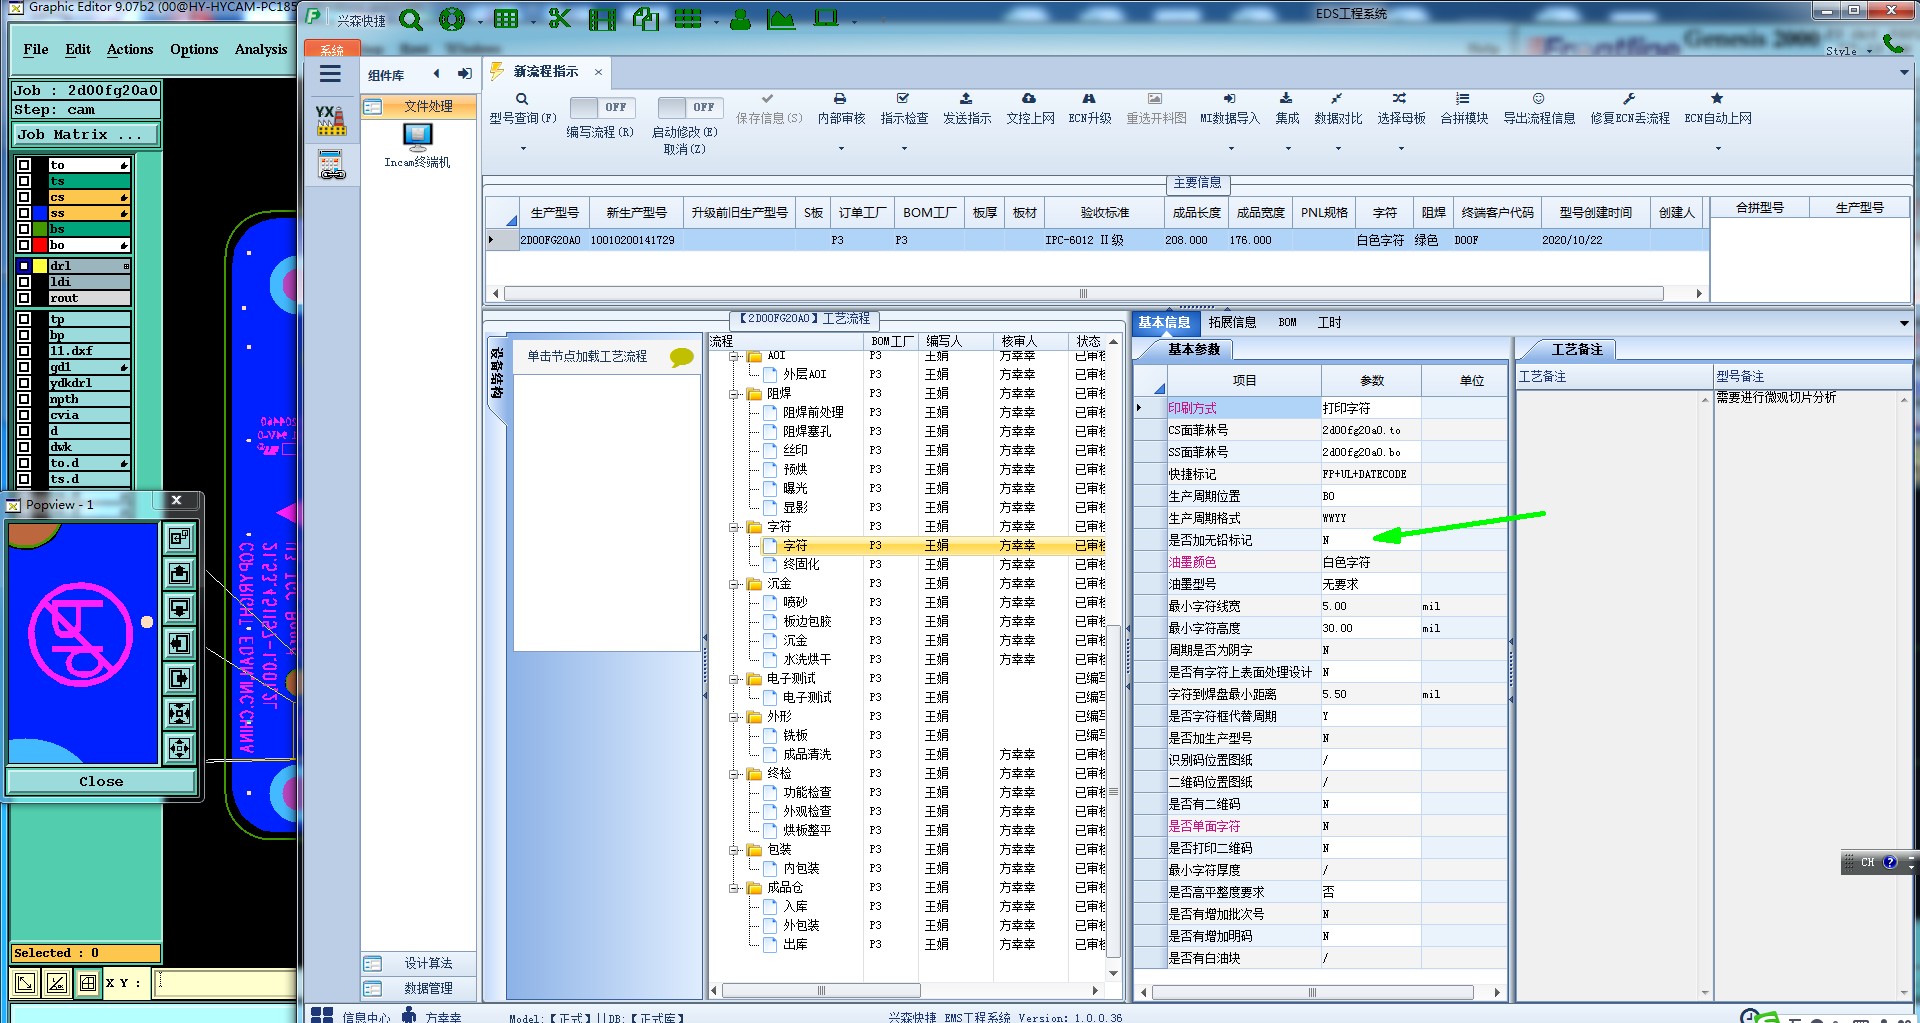Click the 发送指示 upload icon
Screen dimensions: 1920x1023
tap(966, 99)
